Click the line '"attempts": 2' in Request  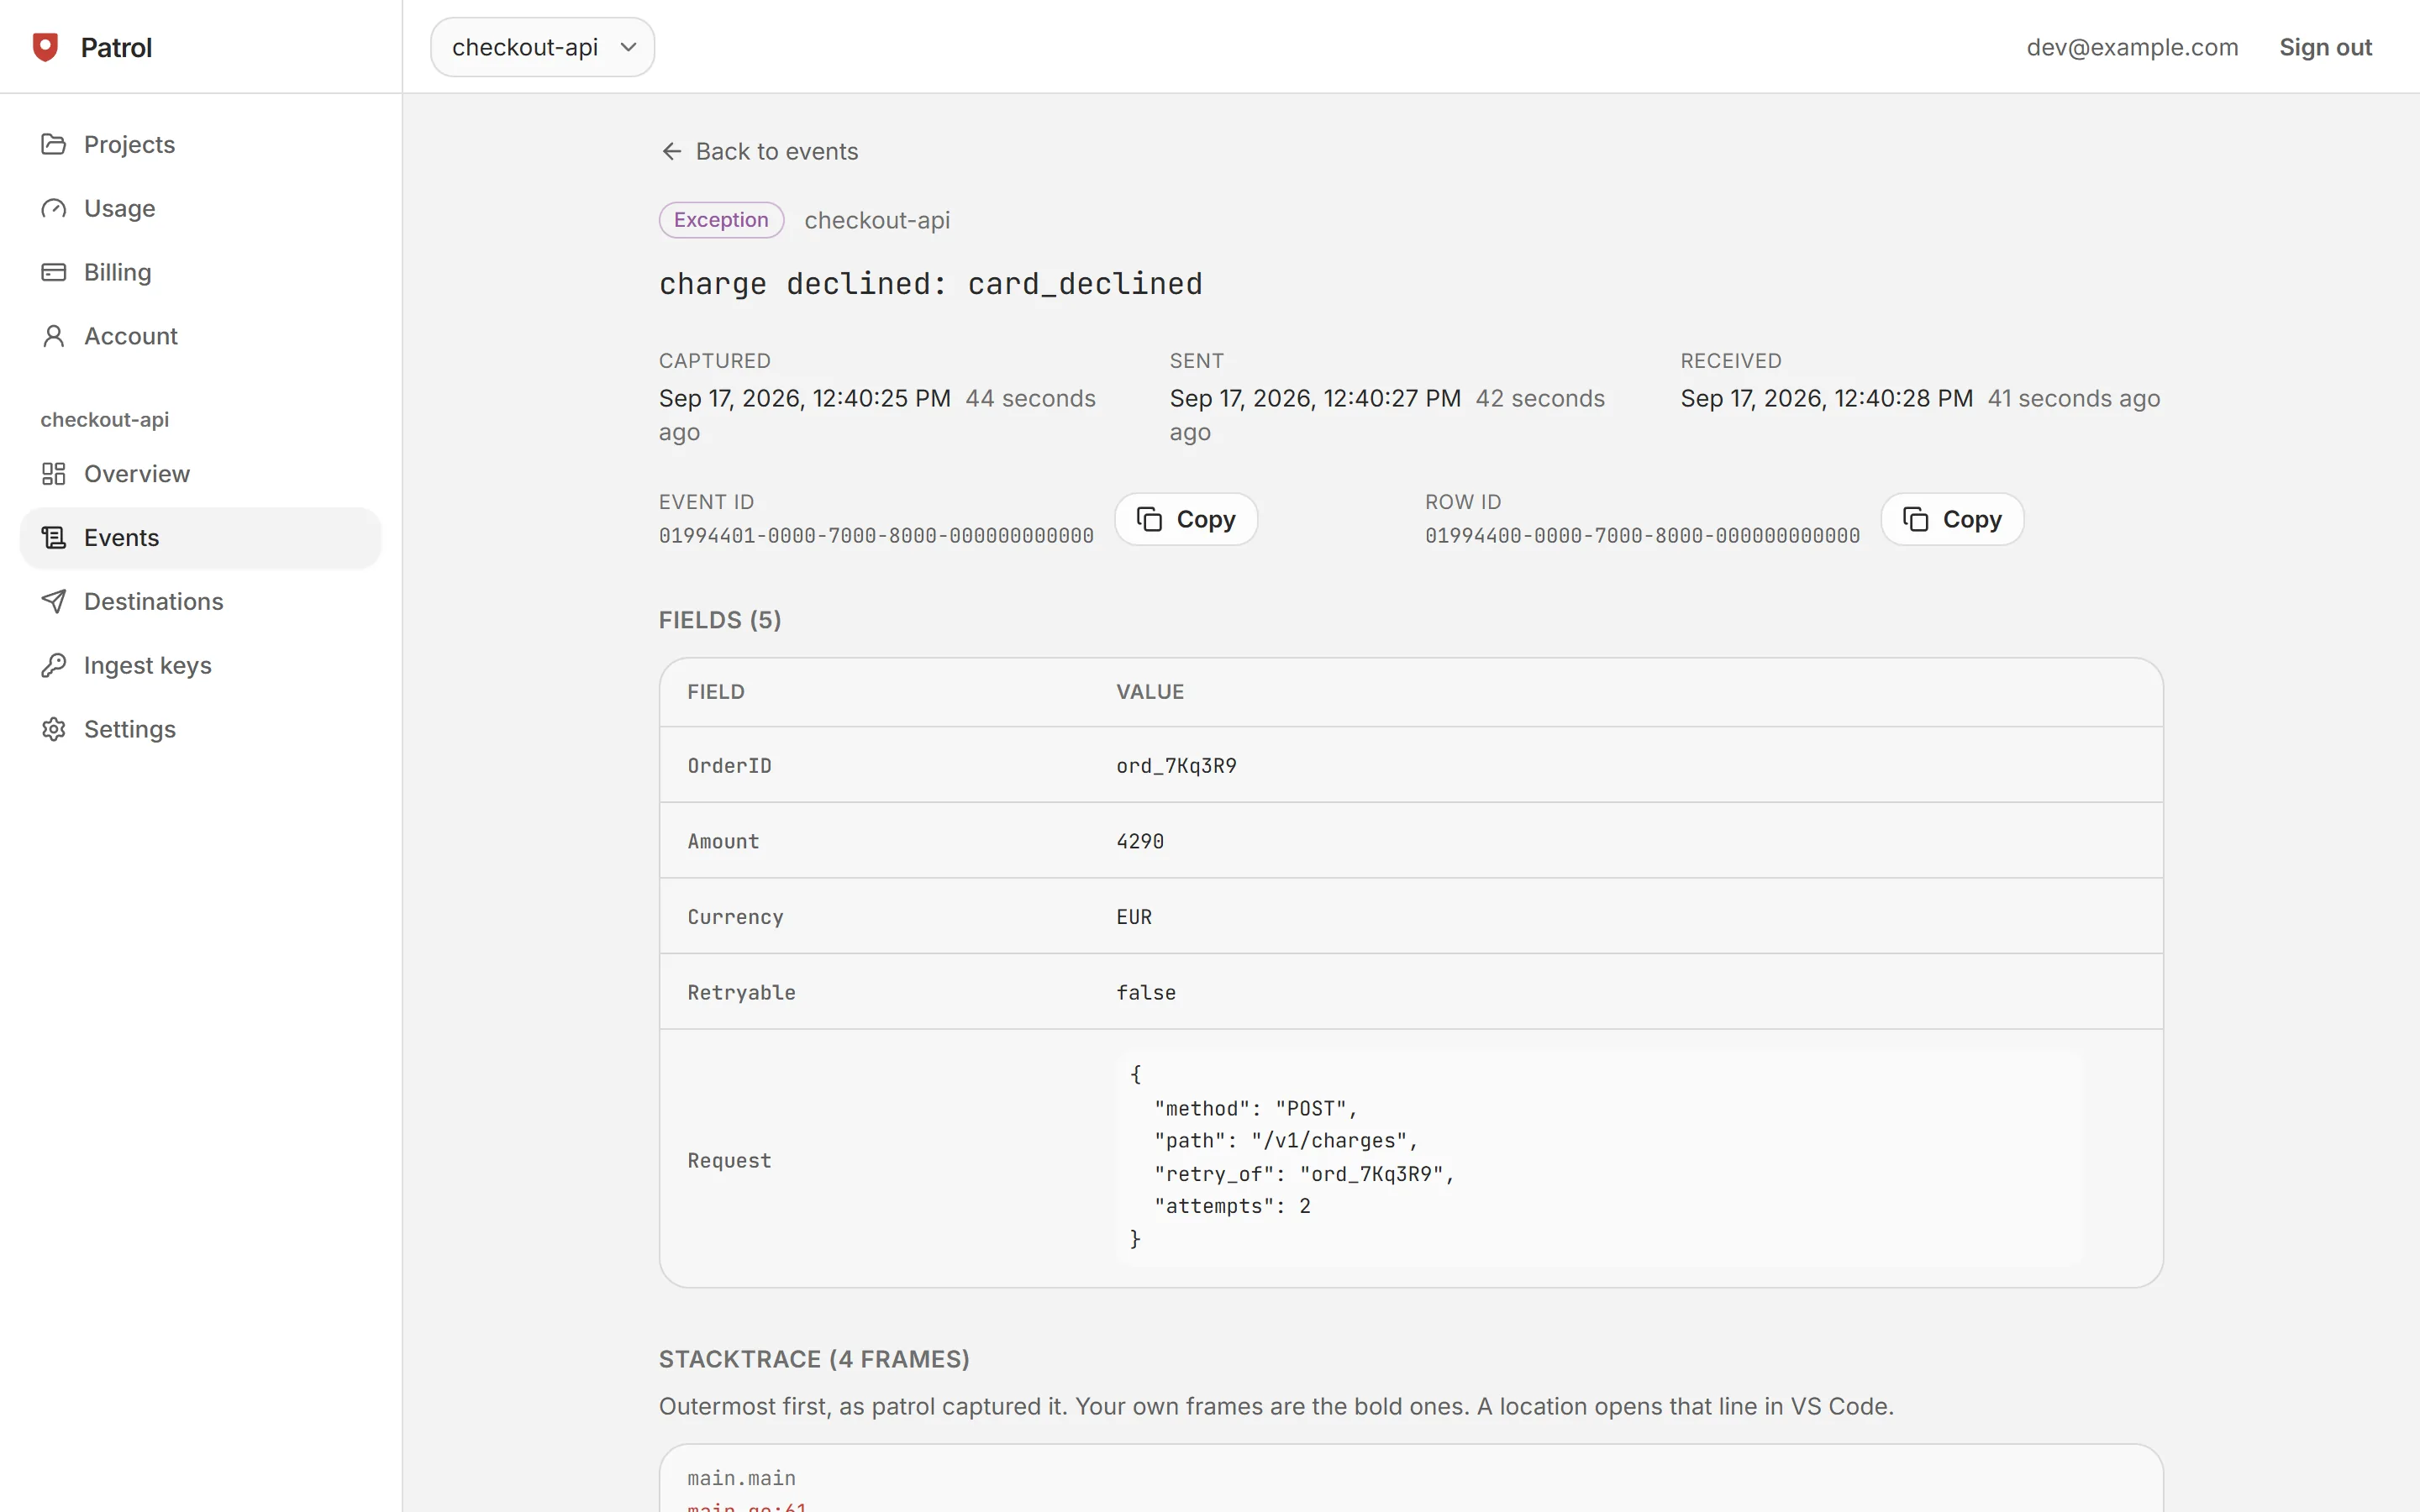(x=1232, y=1207)
